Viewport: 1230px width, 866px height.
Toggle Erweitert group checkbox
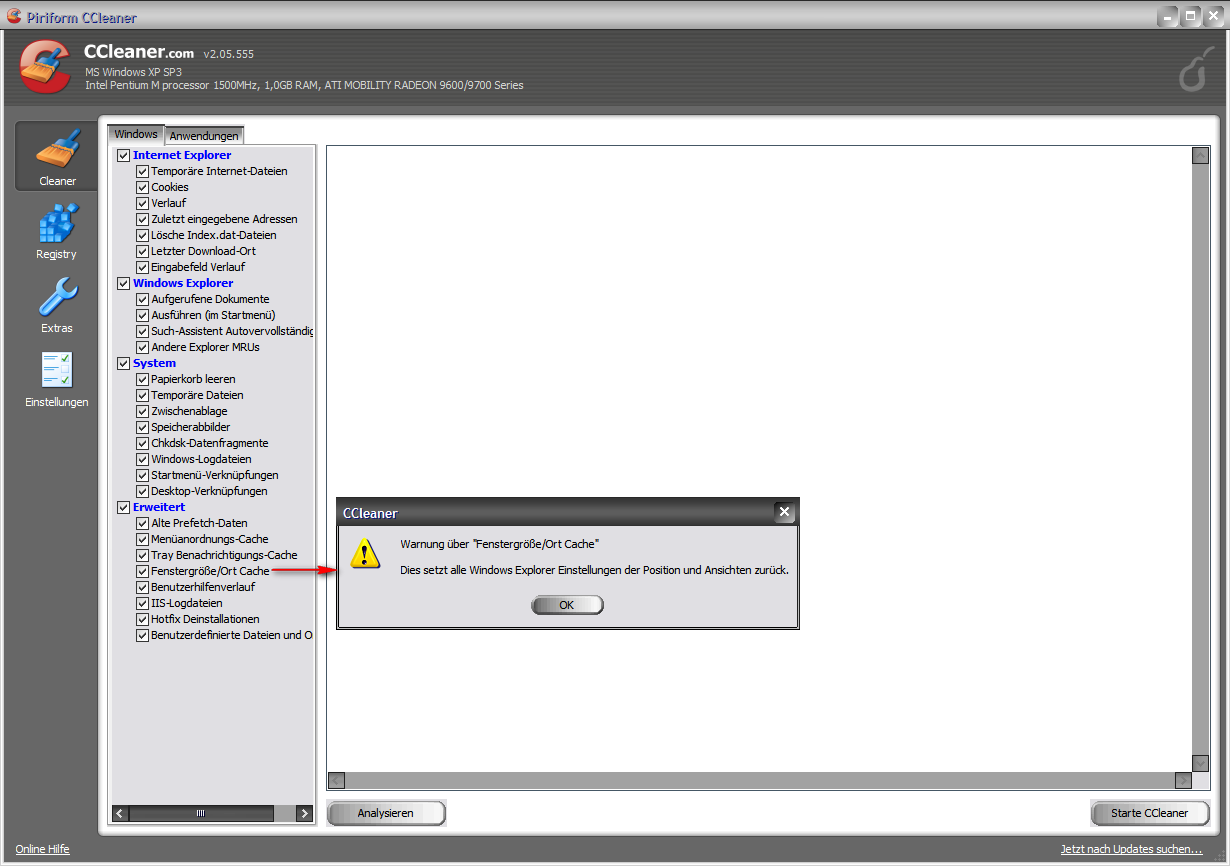click(x=124, y=507)
